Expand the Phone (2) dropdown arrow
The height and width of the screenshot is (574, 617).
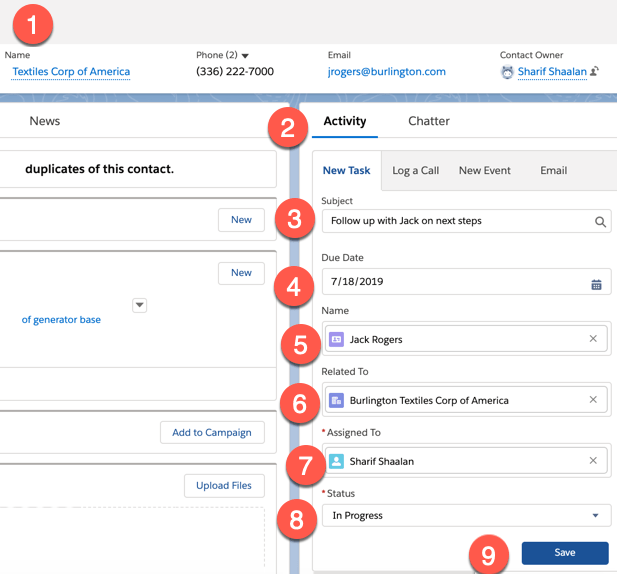[245, 56]
